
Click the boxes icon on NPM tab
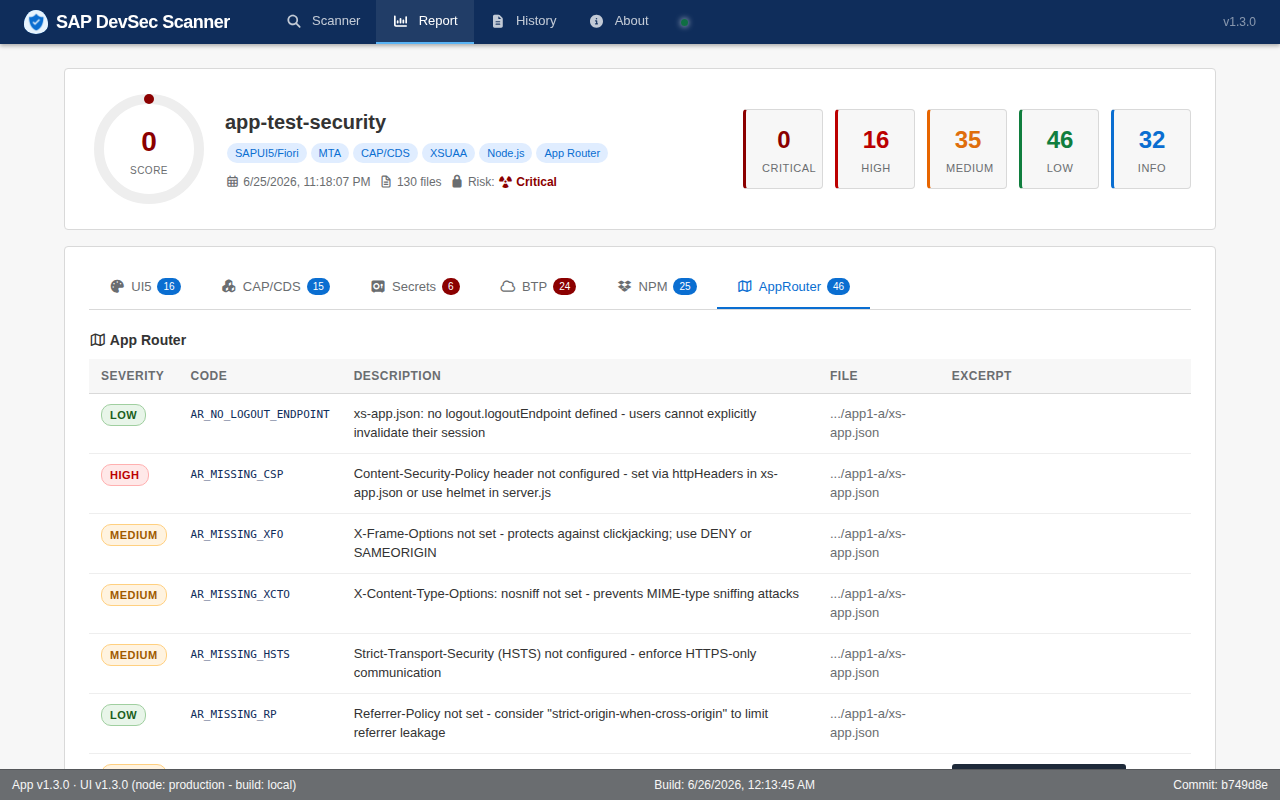(625, 286)
